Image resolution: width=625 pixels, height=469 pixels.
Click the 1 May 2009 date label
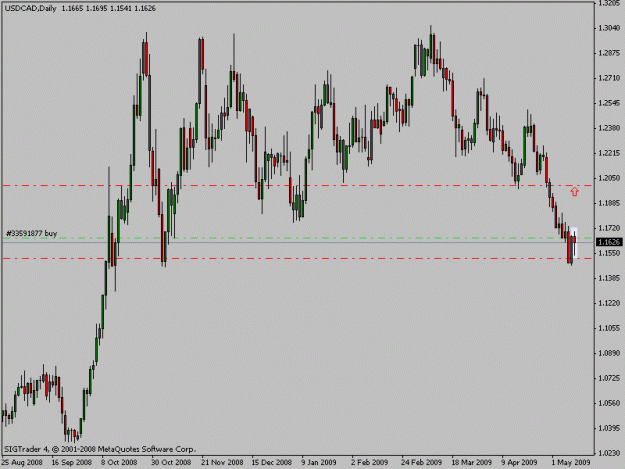[x=571, y=463]
